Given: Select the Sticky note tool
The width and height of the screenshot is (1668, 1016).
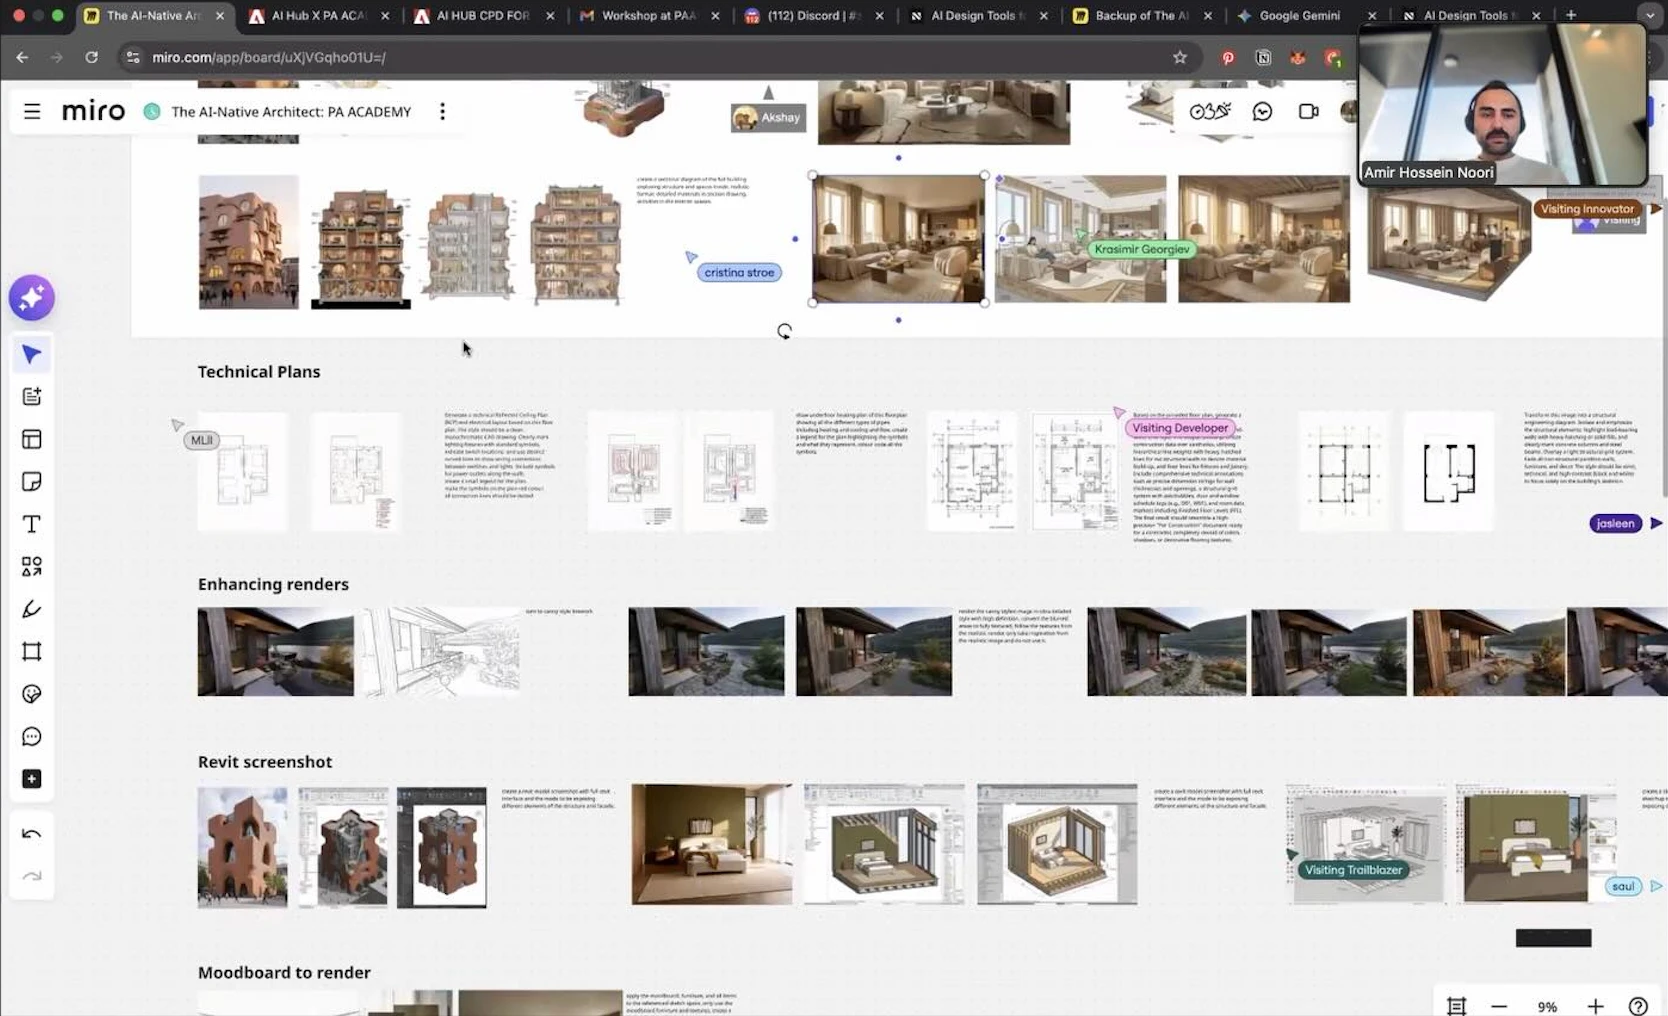Looking at the screenshot, I should tap(32, 482).
